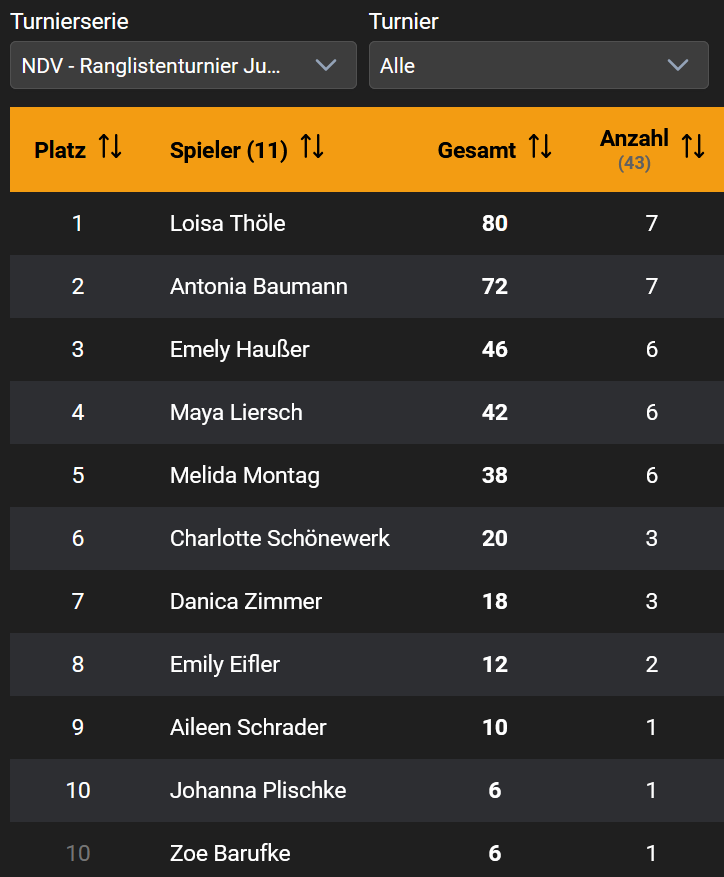This screenshot has height=877, width=724.
Task: Click Zoe Barufke in the list
Action: click(x=230, y=853)
